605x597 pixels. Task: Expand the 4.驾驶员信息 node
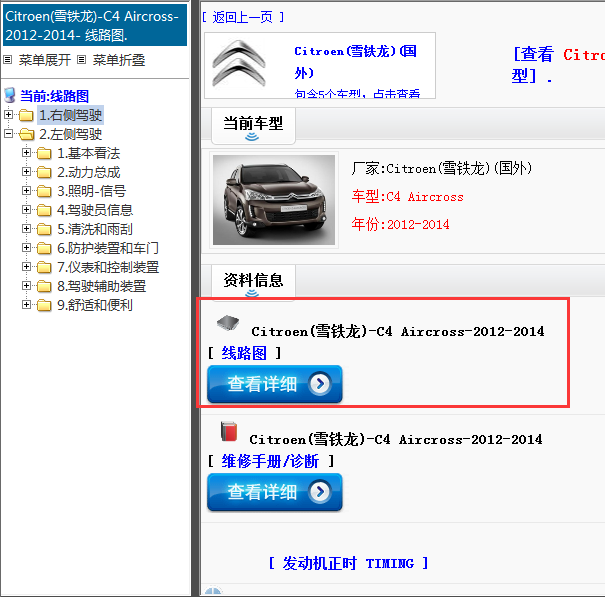click(26, 209)
